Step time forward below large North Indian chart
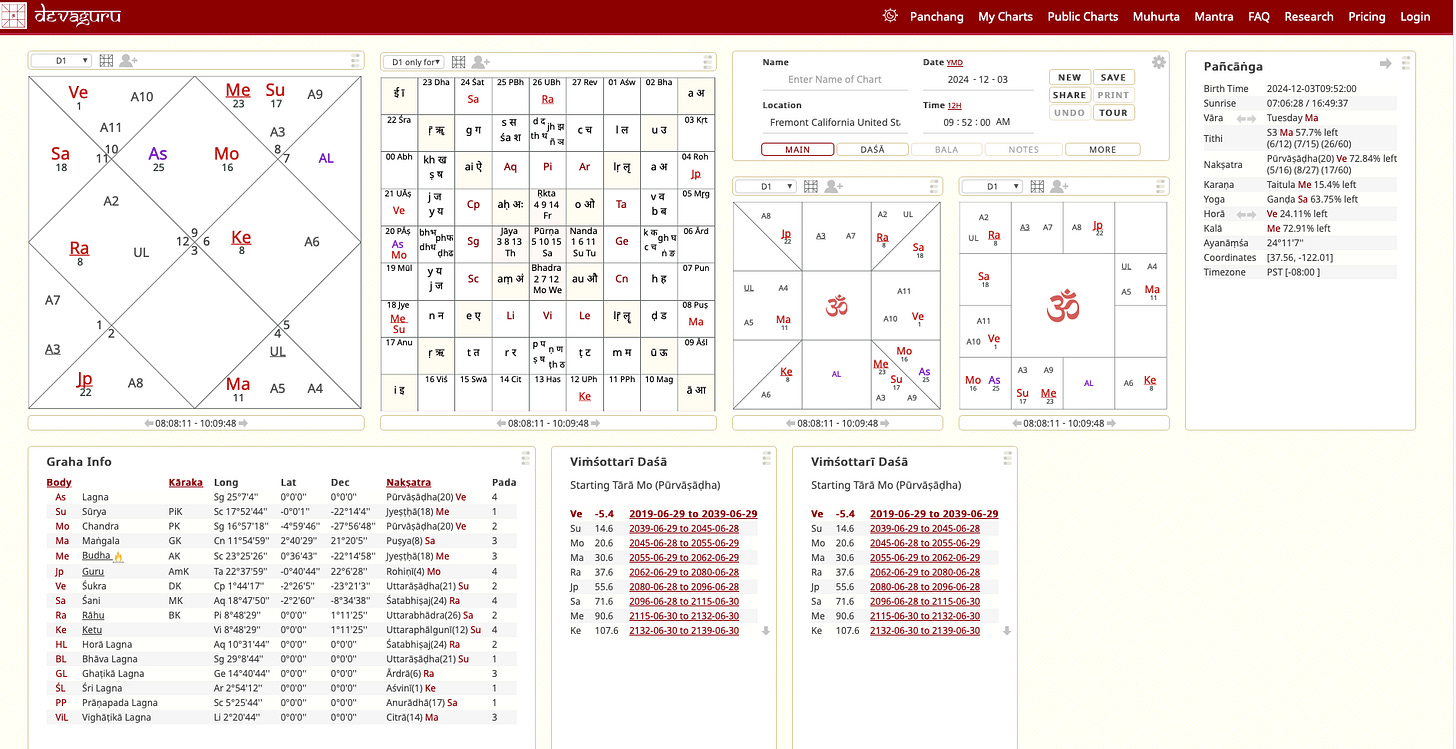 tap(242, 423)
